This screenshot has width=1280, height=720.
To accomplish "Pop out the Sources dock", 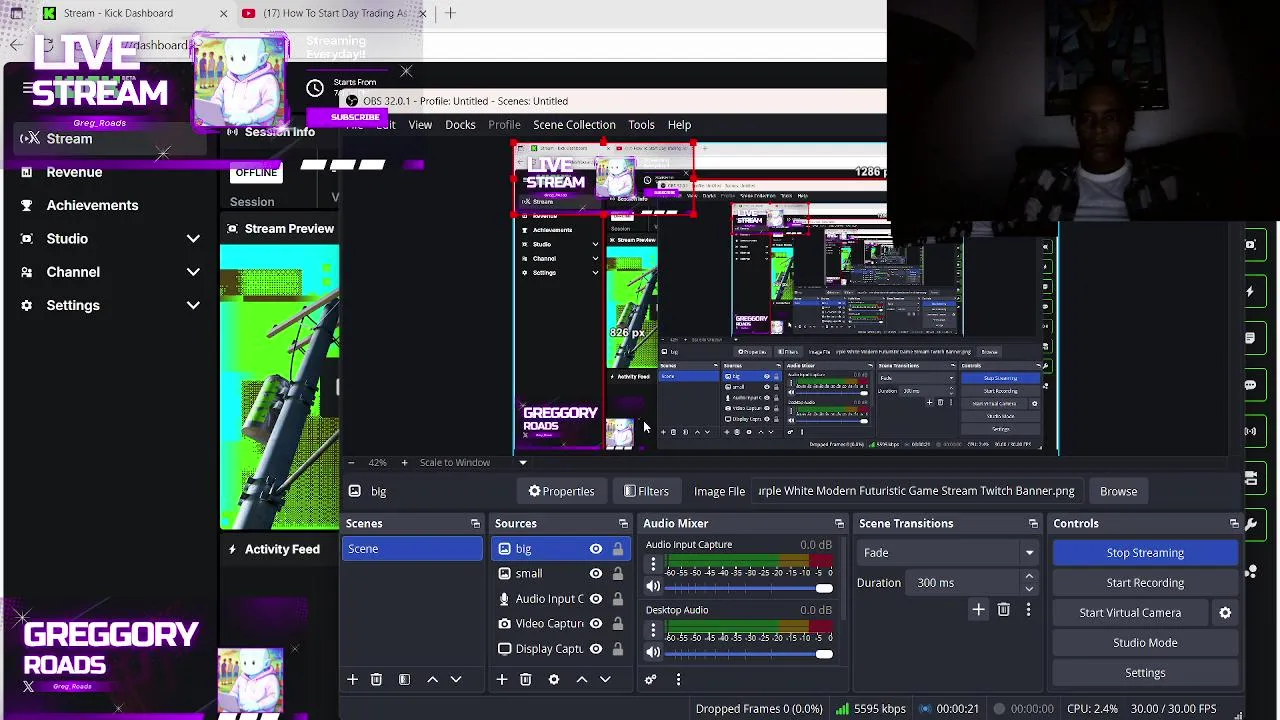I will [623, 524].
